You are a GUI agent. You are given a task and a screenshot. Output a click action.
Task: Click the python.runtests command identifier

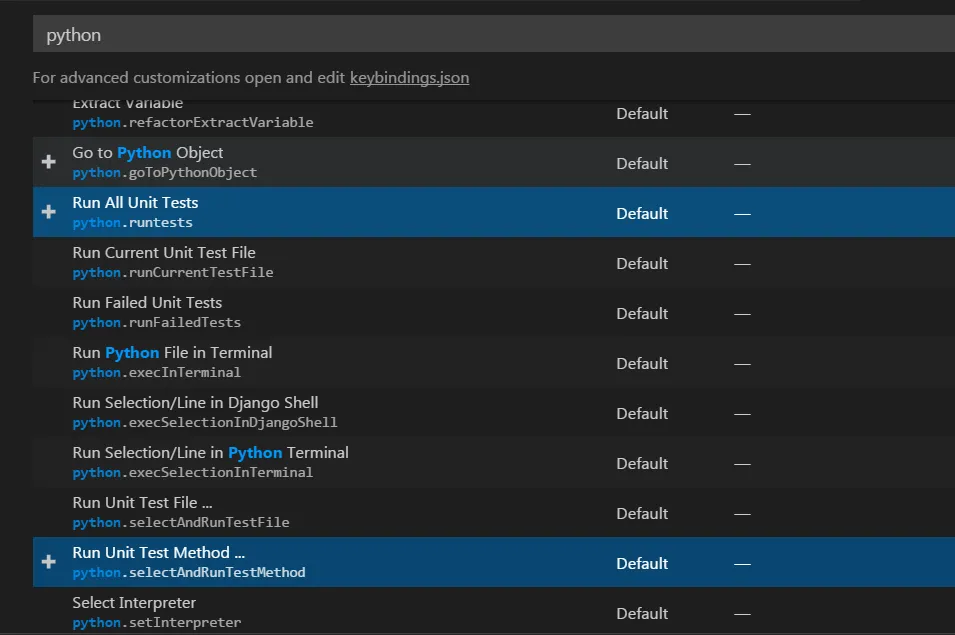point(132,222)
